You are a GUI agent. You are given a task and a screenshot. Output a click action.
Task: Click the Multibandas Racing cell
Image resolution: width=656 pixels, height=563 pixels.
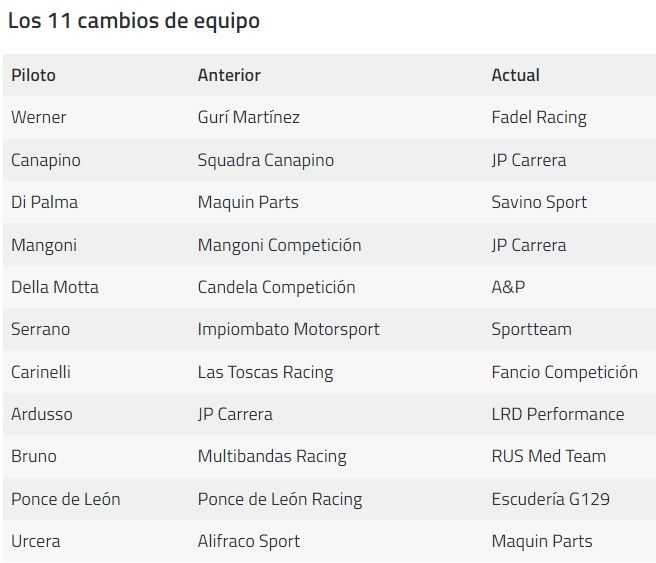point(272,456)
